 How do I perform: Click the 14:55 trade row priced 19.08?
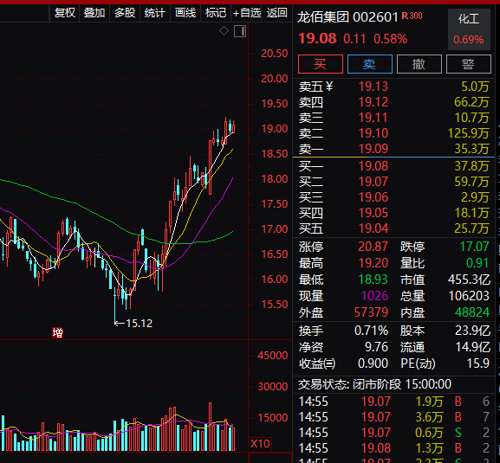coord(394,448)
